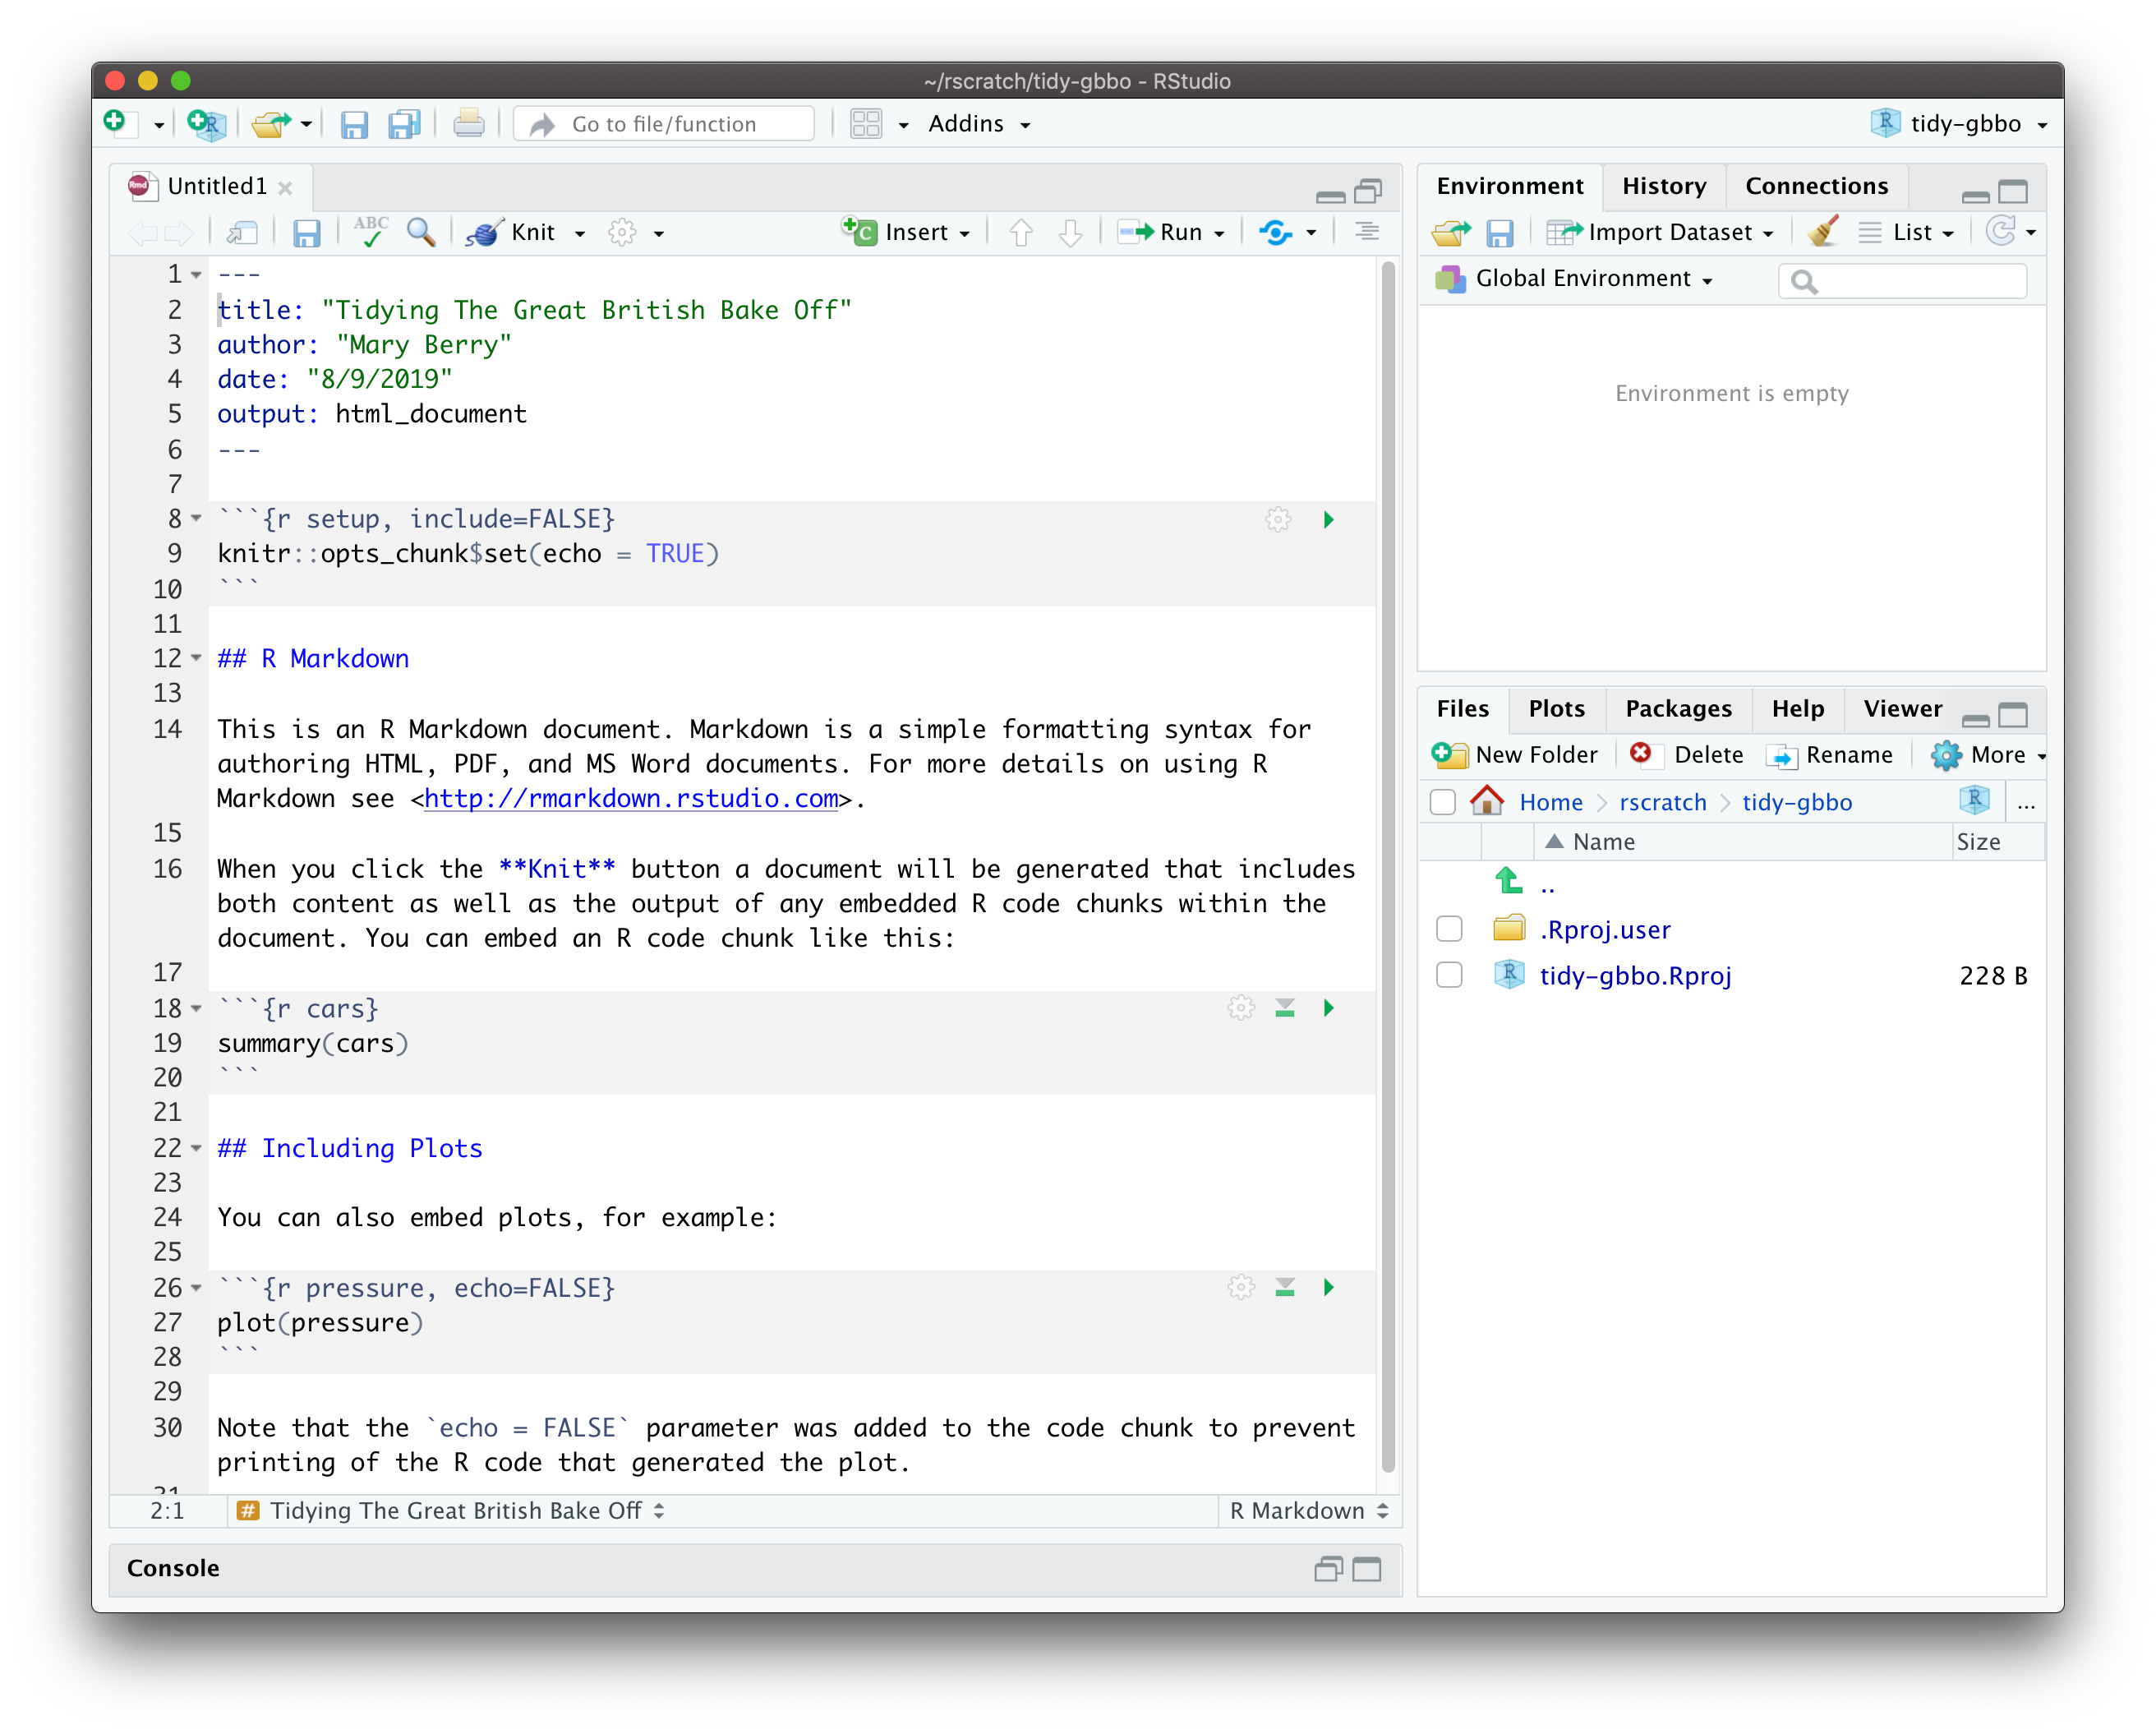Tick the tidy-gbbo.Rproj file checkbox
Image resolution: width=2156 pixels, height=1734 pixels.
click(1448, 974)
